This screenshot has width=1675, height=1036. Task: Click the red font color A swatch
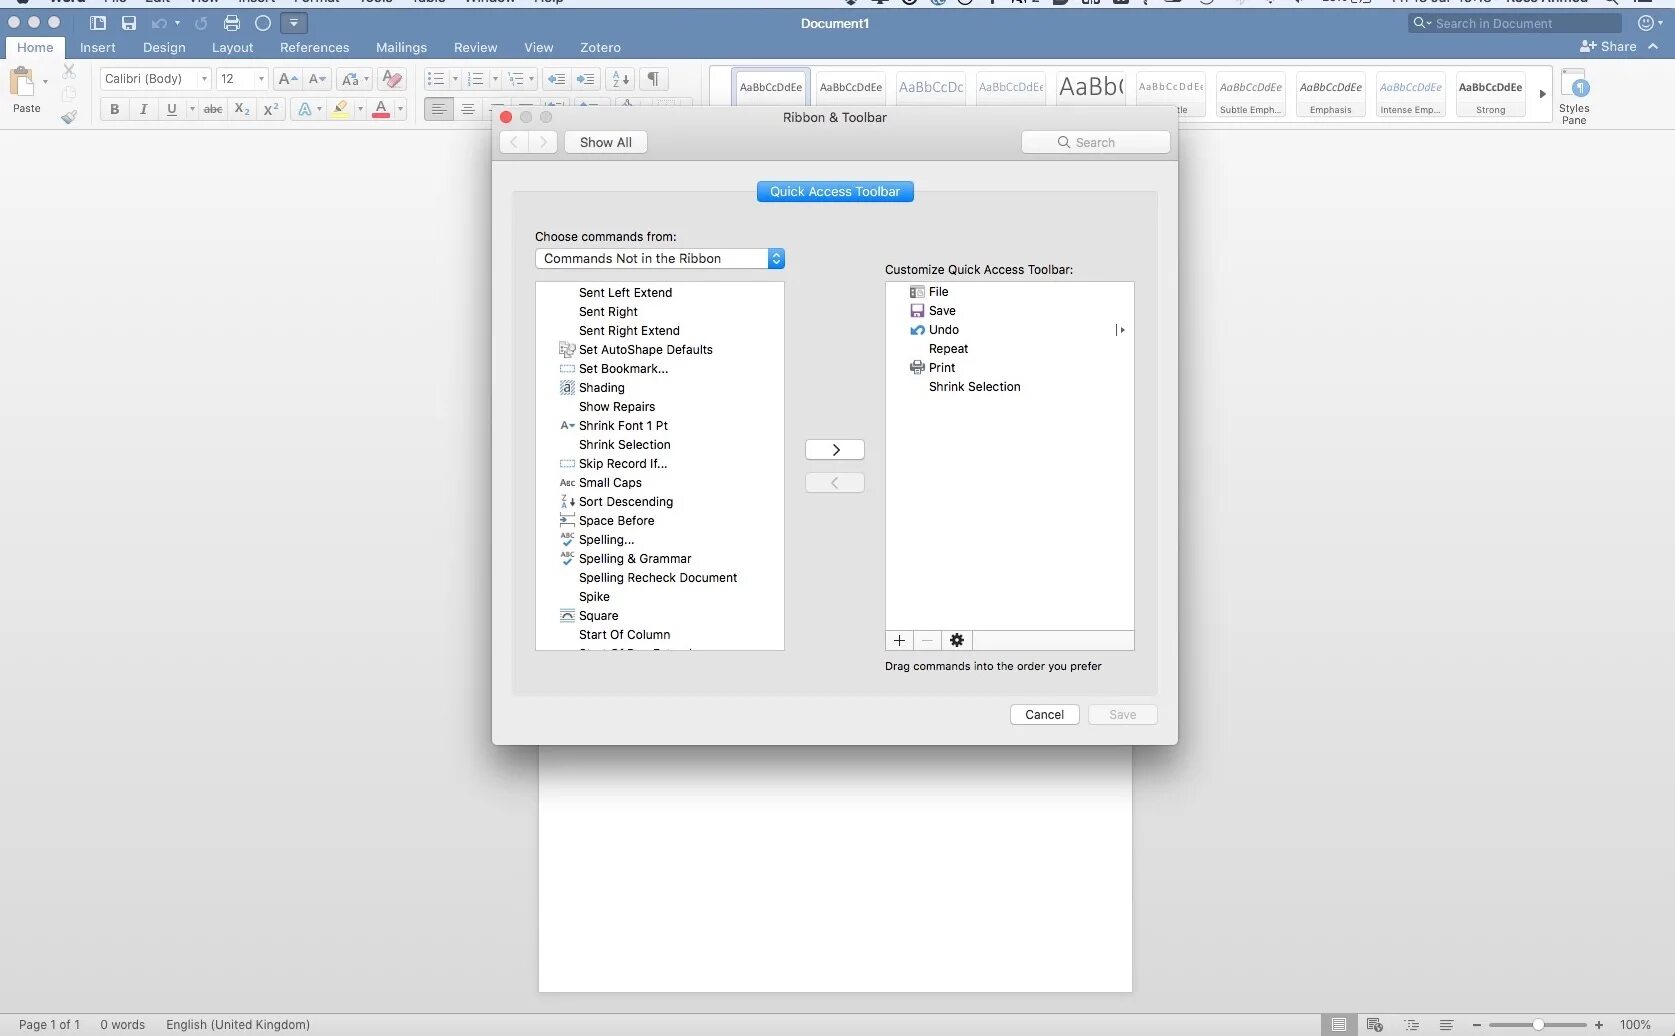[381, 109]
